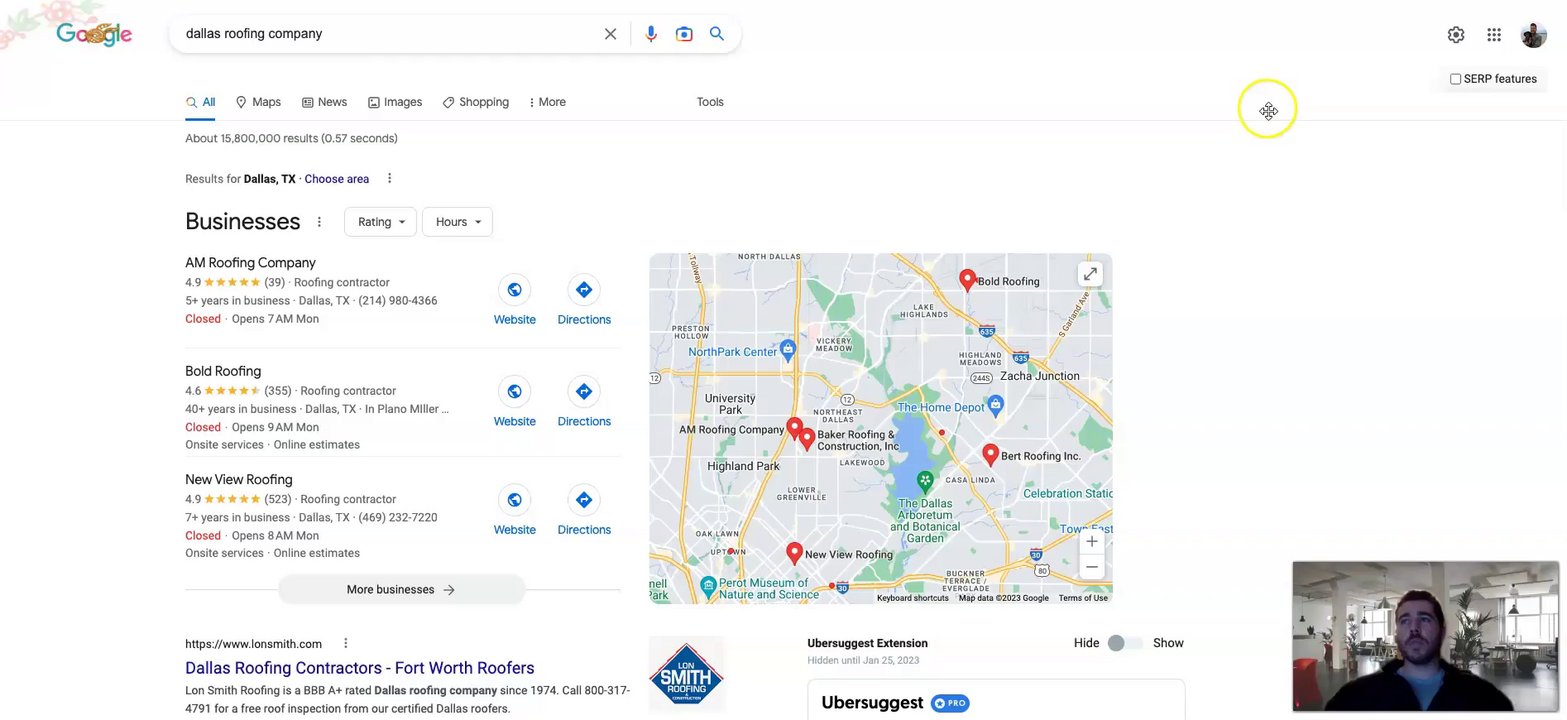This screenshot has width=1567, height=720.
Task: Open the Bold Roofing listing title
Action: pos(223,371)
